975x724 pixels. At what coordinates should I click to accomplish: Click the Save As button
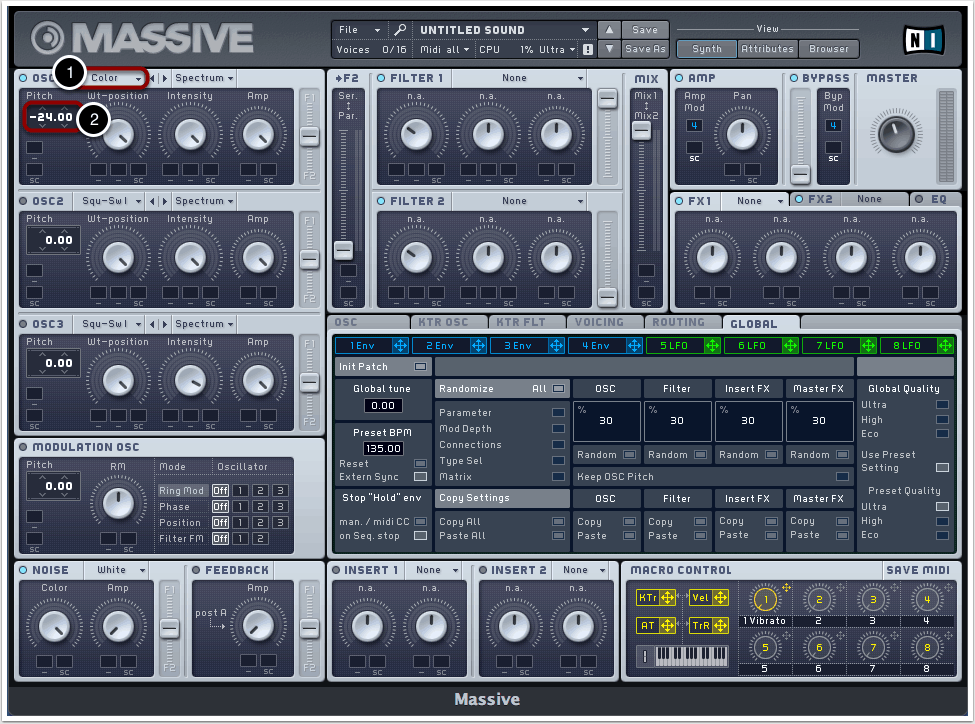coord(645,49)
